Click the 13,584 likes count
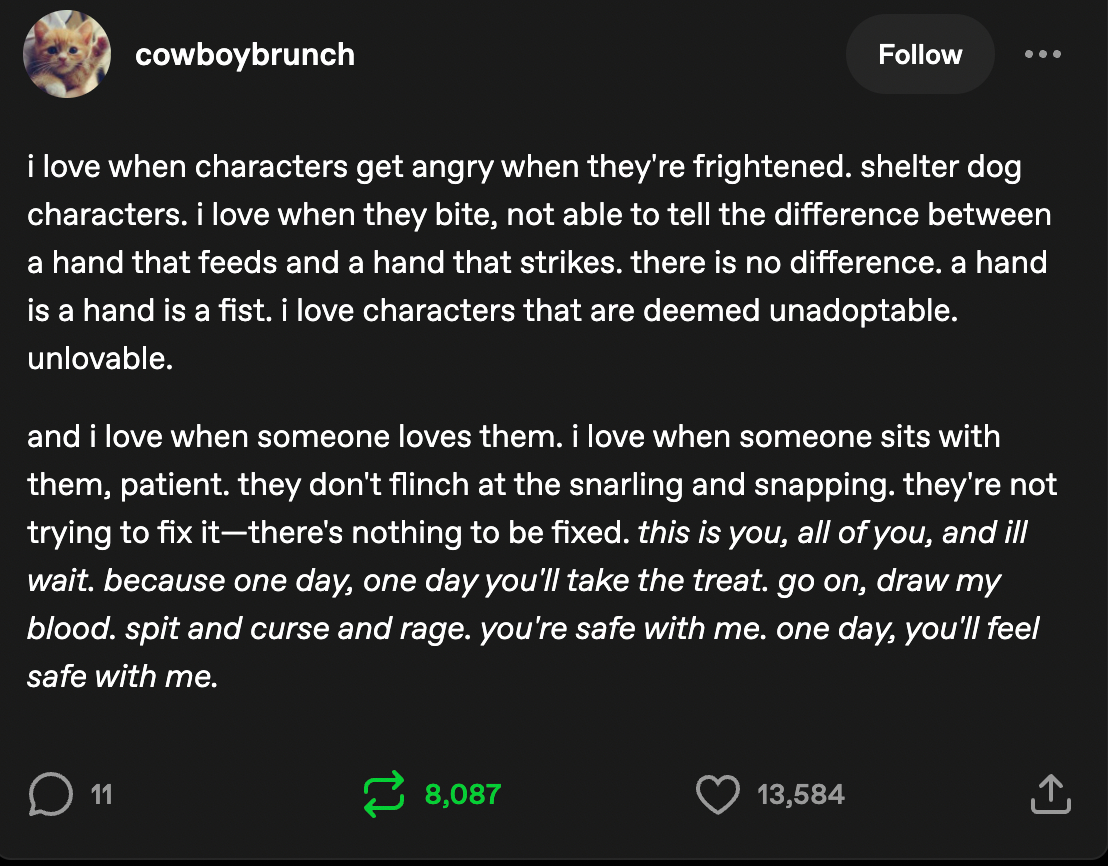This screenshot has height=866, width=1108. [x=801, y=795]
